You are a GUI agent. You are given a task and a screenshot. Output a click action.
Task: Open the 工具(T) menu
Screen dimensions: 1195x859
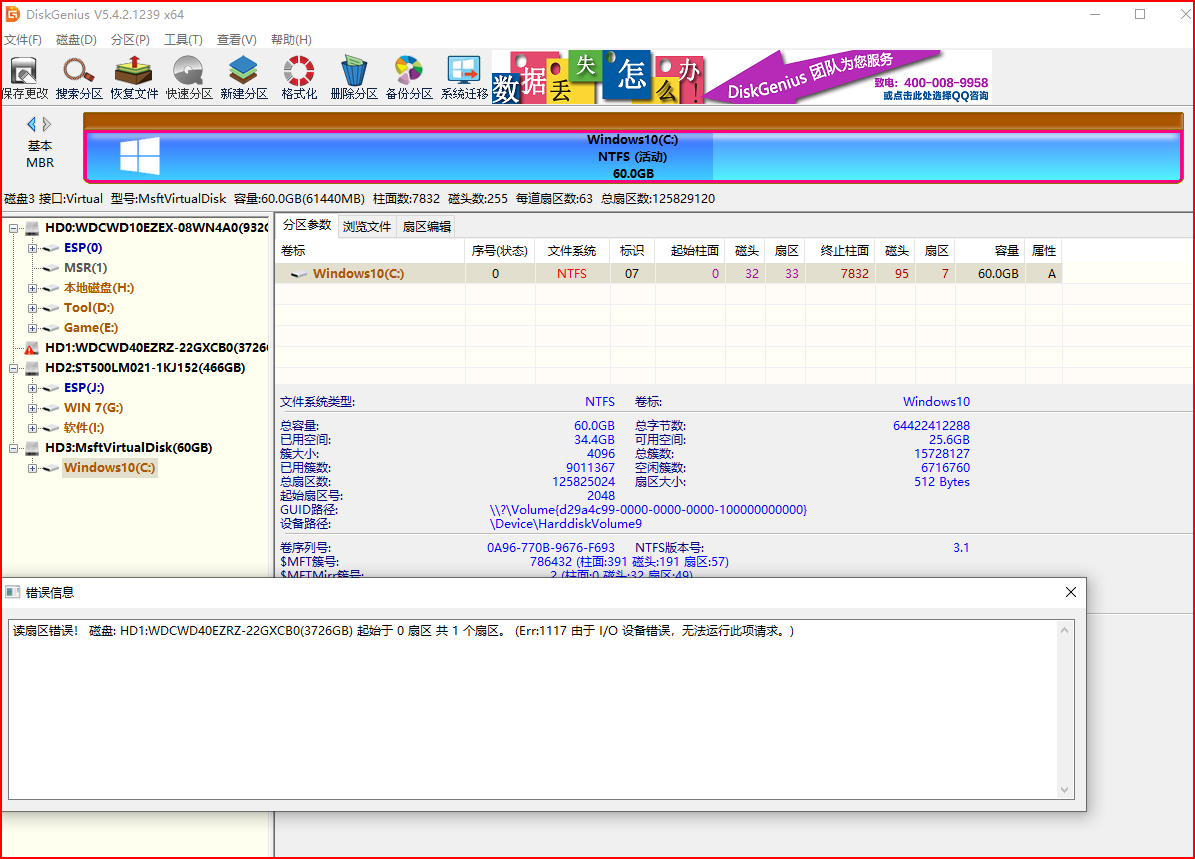(x=184, y=40)
